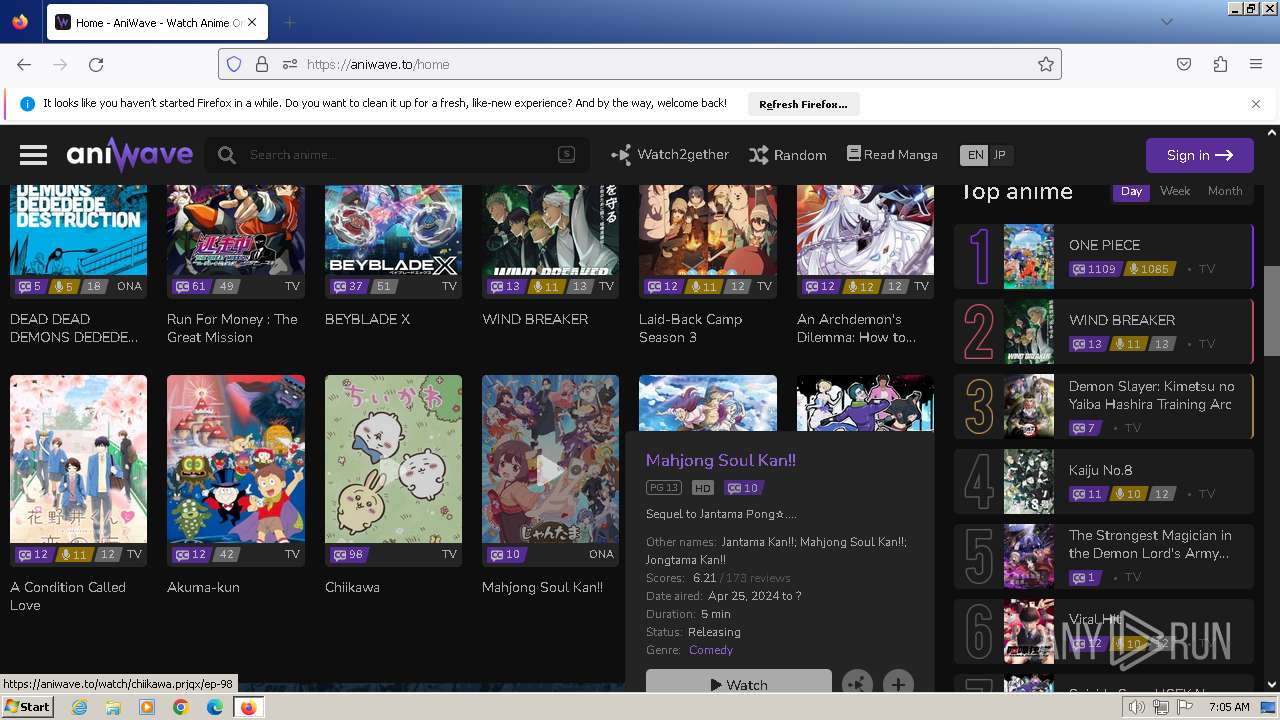Click the site lock icon

(x=262, y=64)
